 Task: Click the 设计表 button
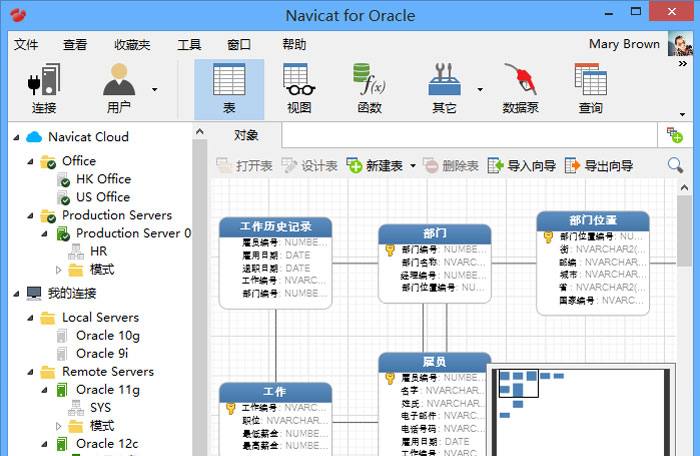click(309, 166)
